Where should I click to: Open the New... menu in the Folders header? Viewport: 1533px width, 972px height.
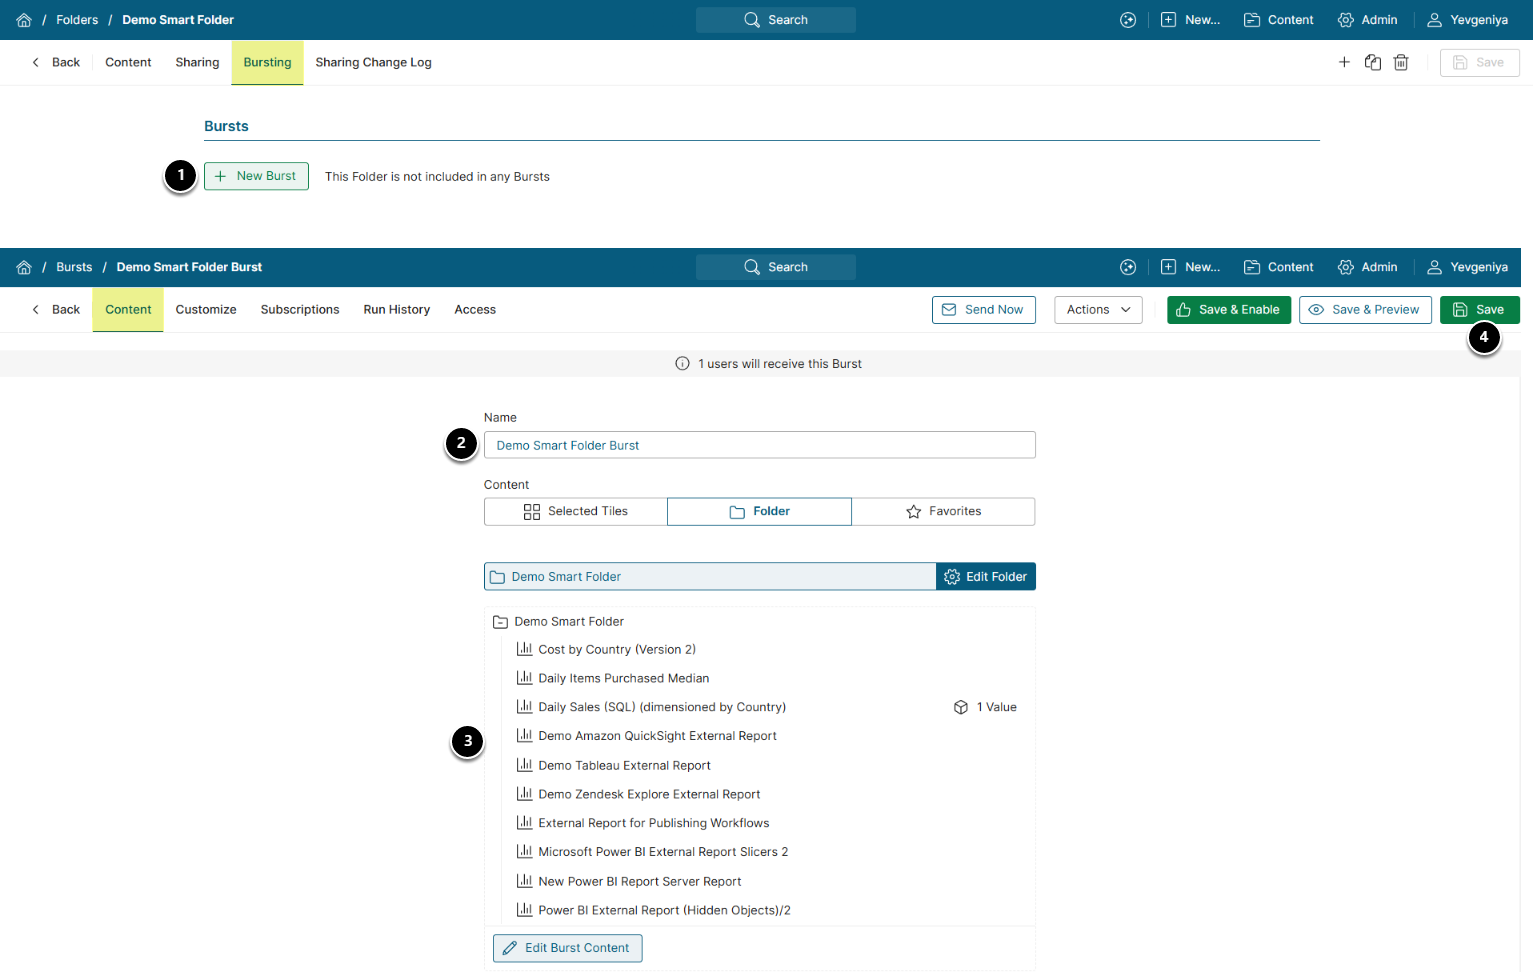(1190, 20)
